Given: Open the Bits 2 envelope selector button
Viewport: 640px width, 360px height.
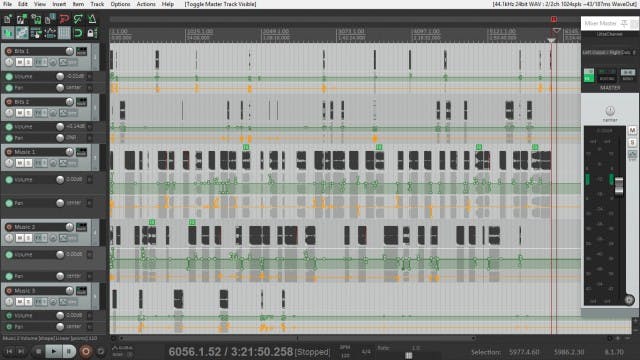Looking at the screenshot, I should [x=63, y=113].
